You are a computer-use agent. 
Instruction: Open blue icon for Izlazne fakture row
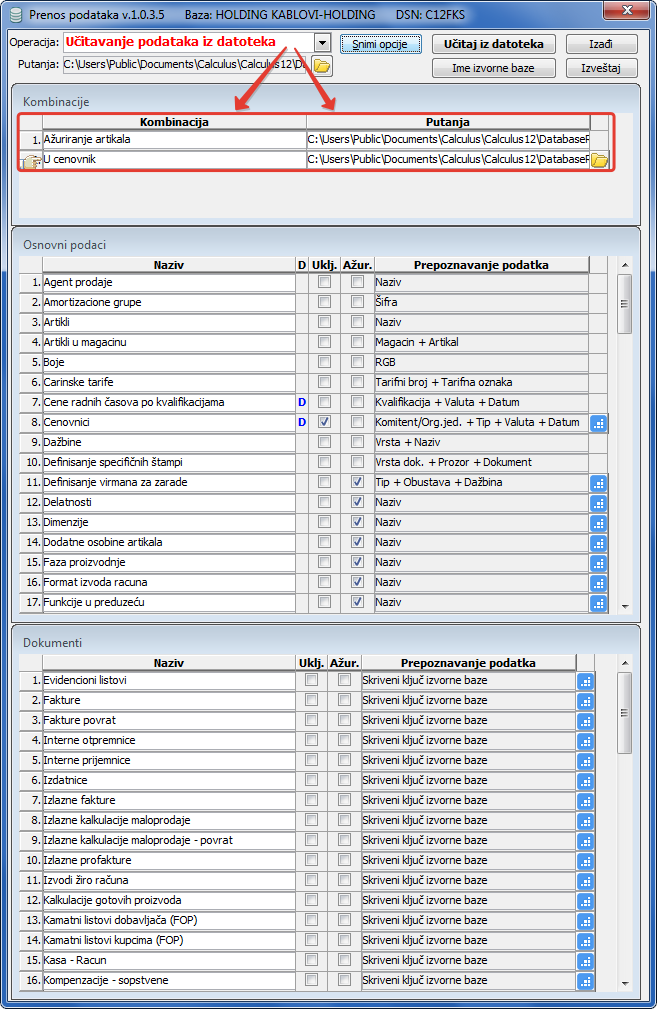pyautogui.click(x=586, y=801)
